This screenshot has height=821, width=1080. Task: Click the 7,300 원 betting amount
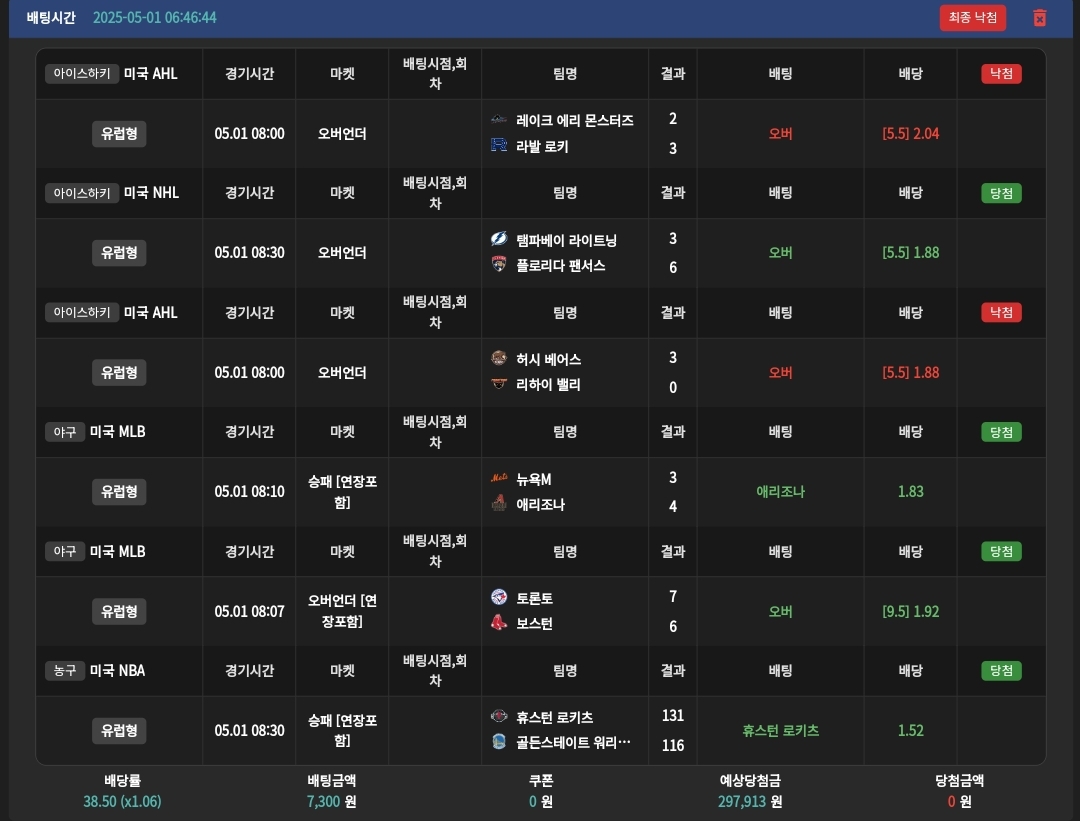[x=332, y=801]
